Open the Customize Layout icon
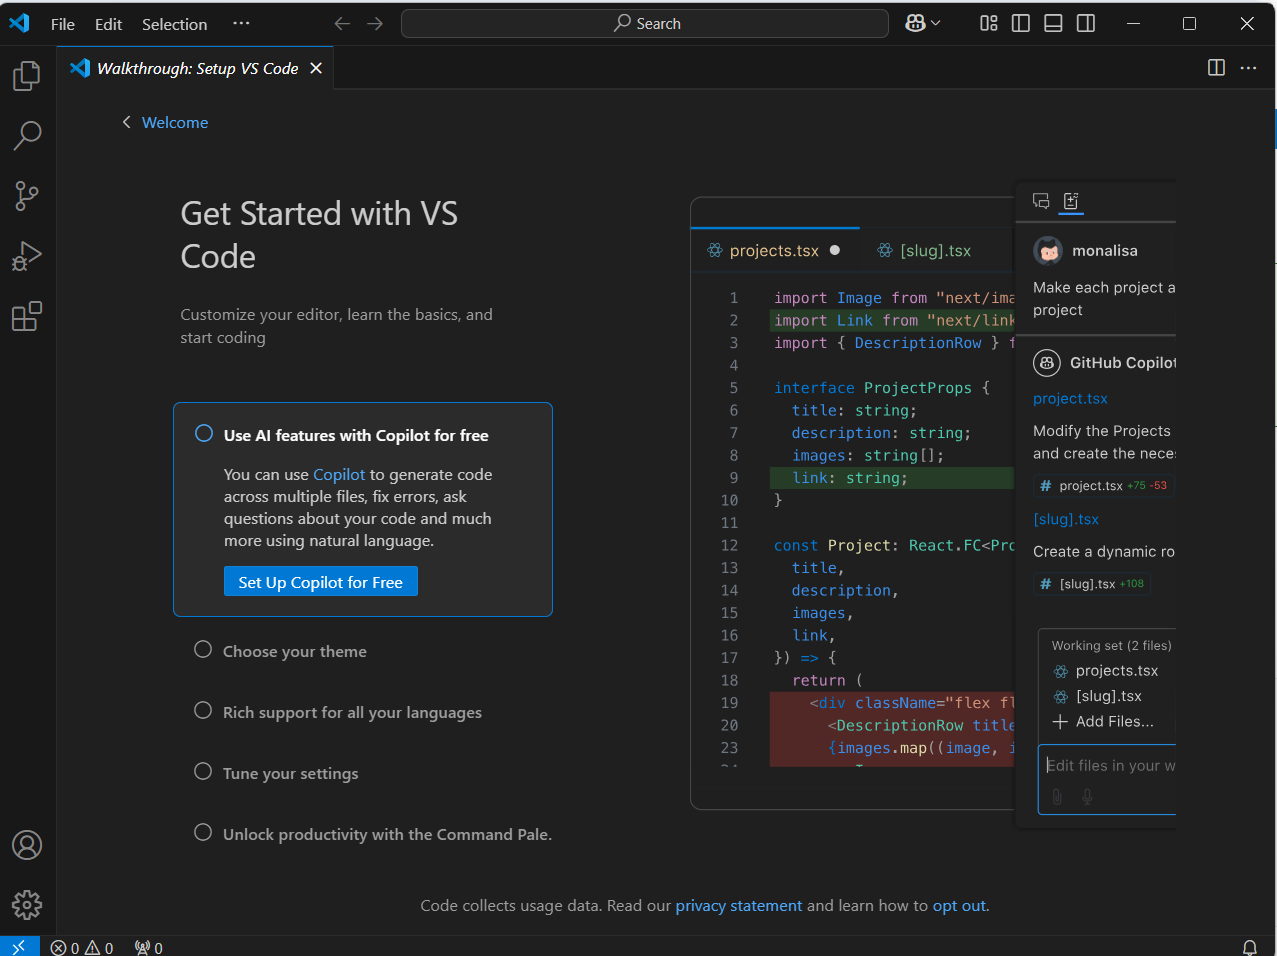1277x956 pixels. 989,23
